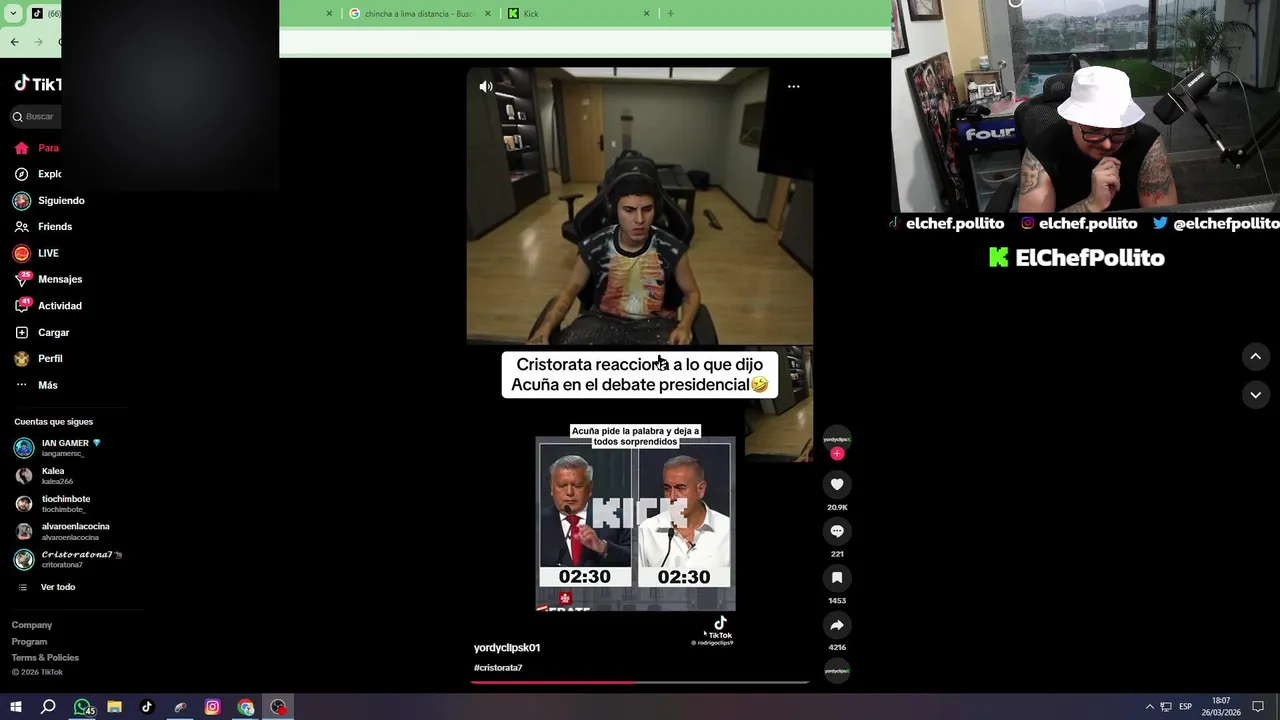The image size is (1280, 720).
Task: Open File Explorer from the taskbar
Action: pos(114,707)
